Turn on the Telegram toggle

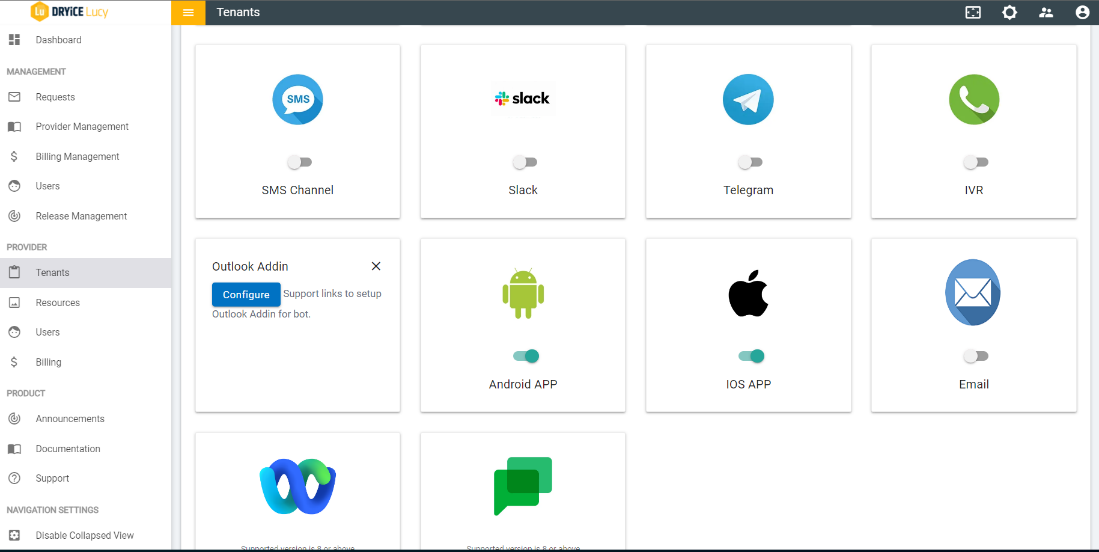click(x=750, y=163)
